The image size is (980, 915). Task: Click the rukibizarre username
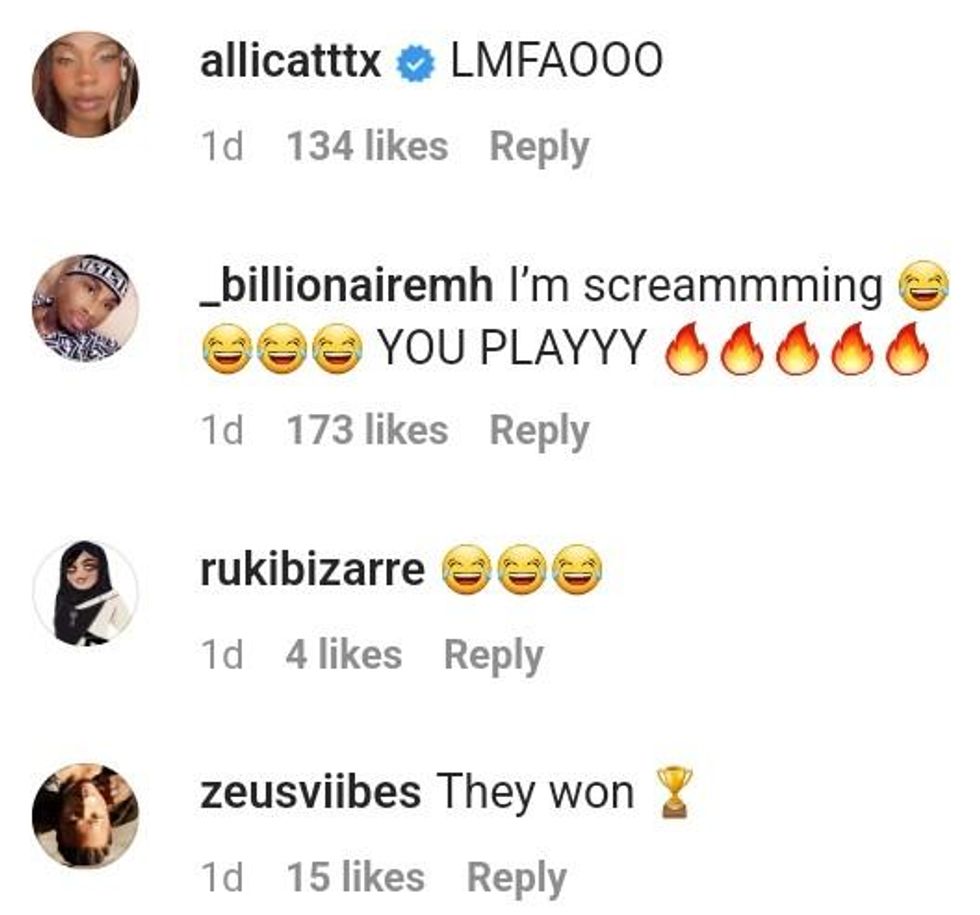(312, 570)
